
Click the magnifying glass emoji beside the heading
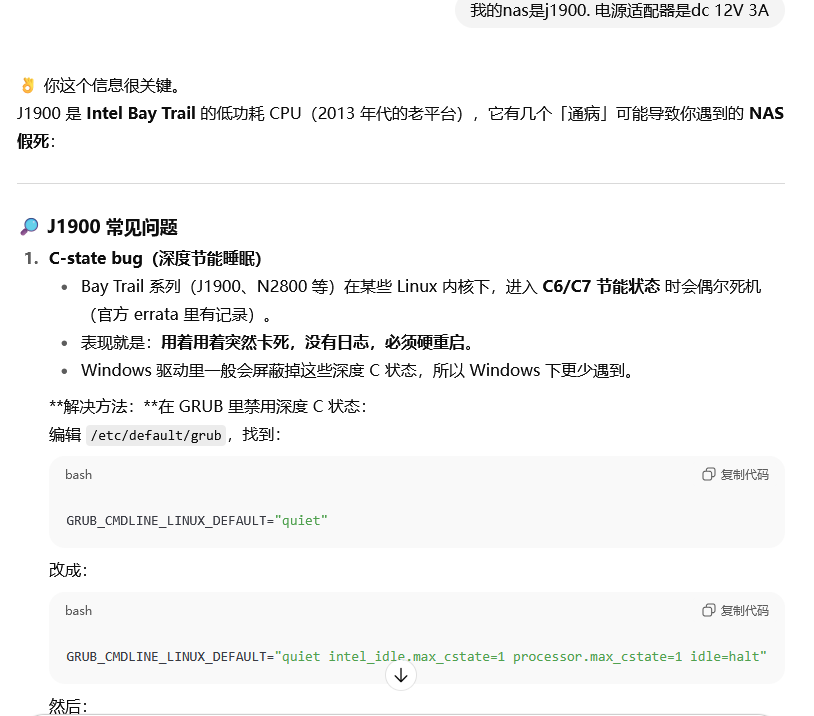29,227
